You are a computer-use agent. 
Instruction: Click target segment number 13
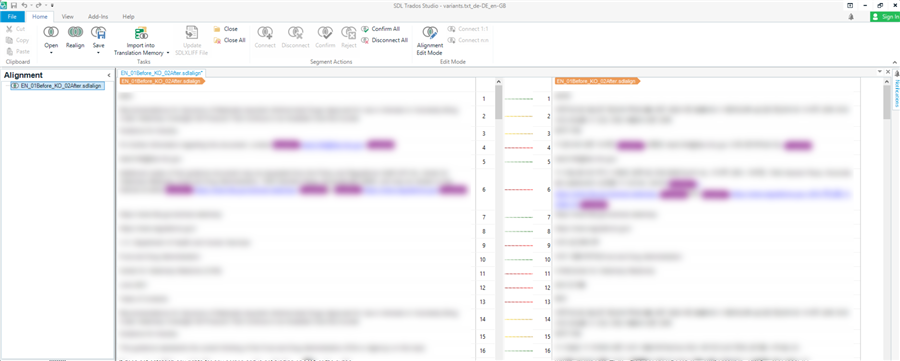click(x=549, y=302)
